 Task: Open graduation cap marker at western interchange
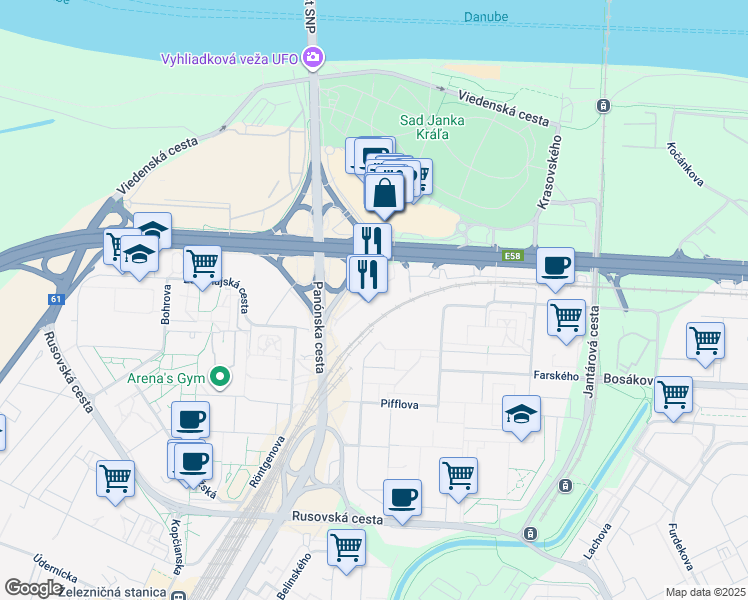139,256
